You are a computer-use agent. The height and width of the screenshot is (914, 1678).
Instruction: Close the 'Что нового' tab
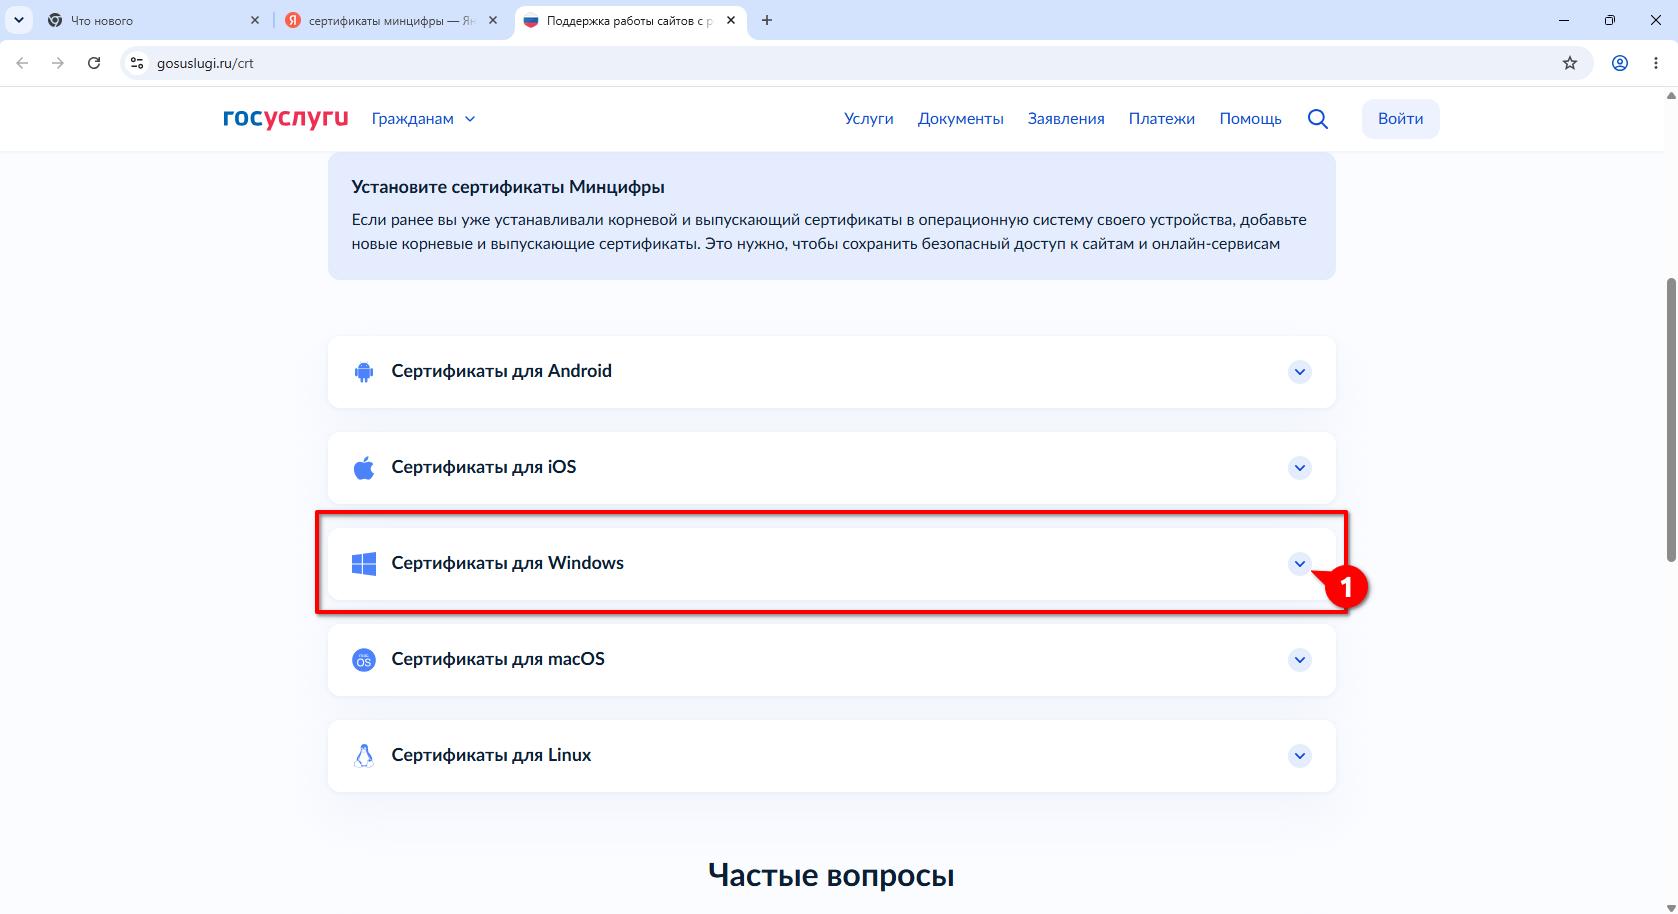point(255,20)
